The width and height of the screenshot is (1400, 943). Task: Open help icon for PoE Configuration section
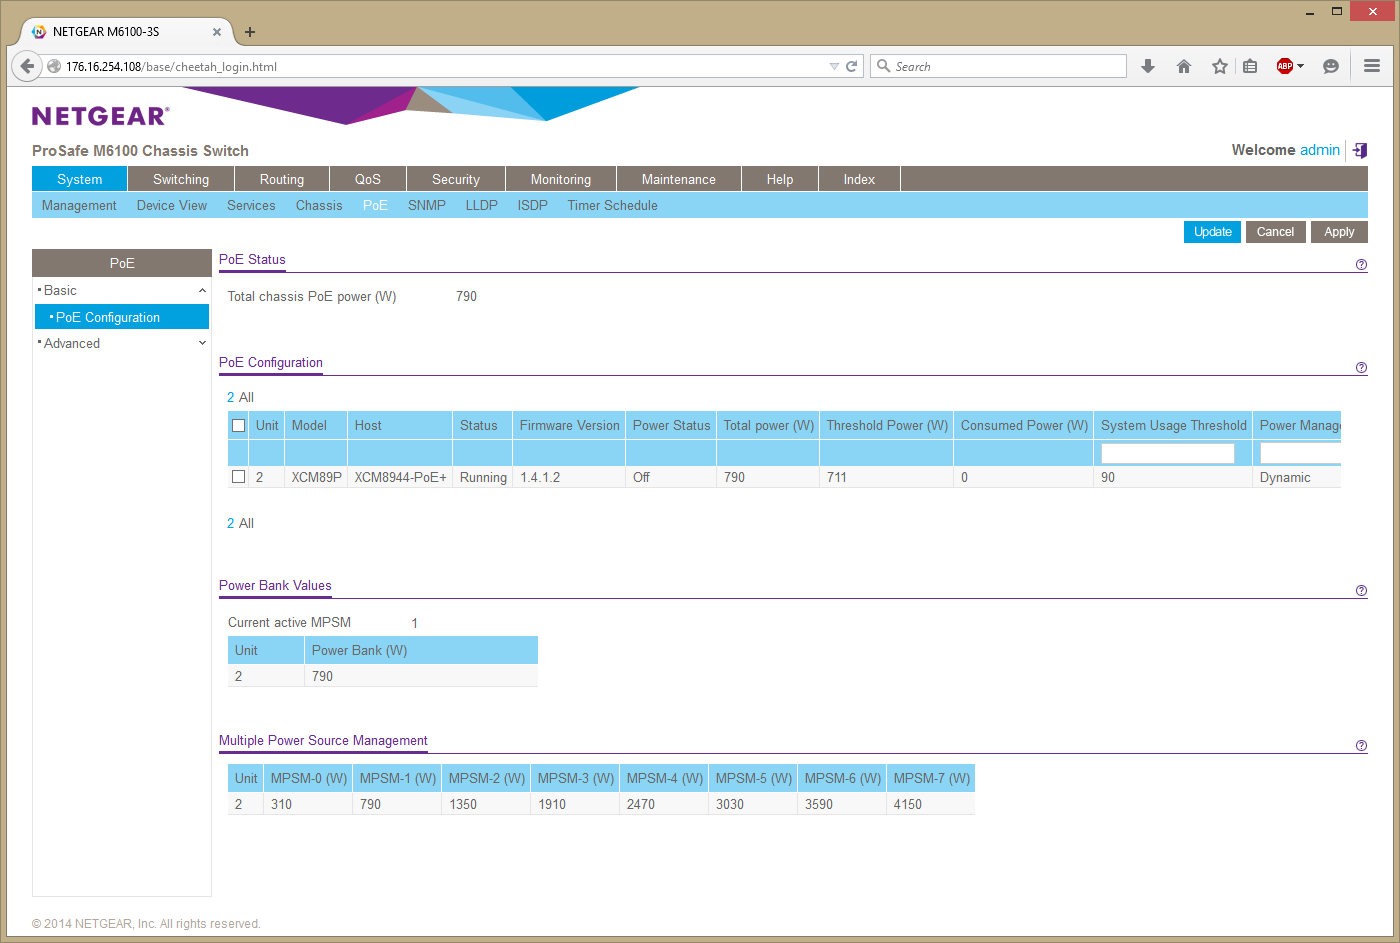1361,368
